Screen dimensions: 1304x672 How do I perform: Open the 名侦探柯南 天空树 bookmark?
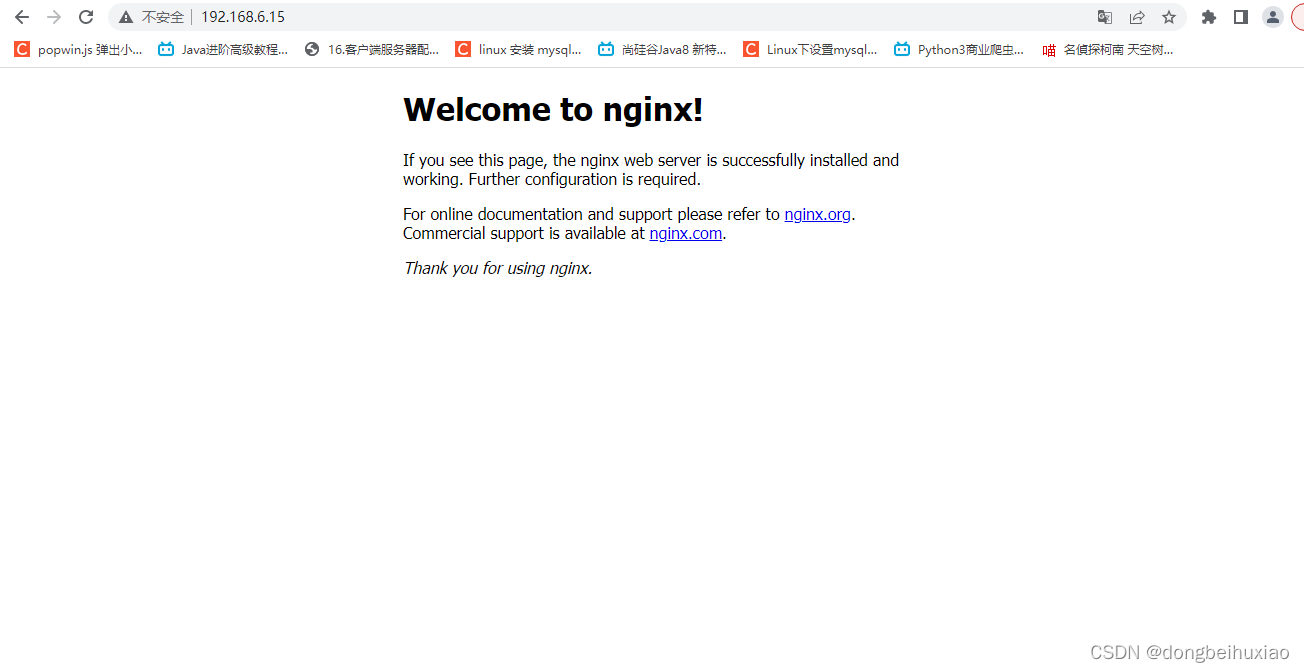[1107, 49]
